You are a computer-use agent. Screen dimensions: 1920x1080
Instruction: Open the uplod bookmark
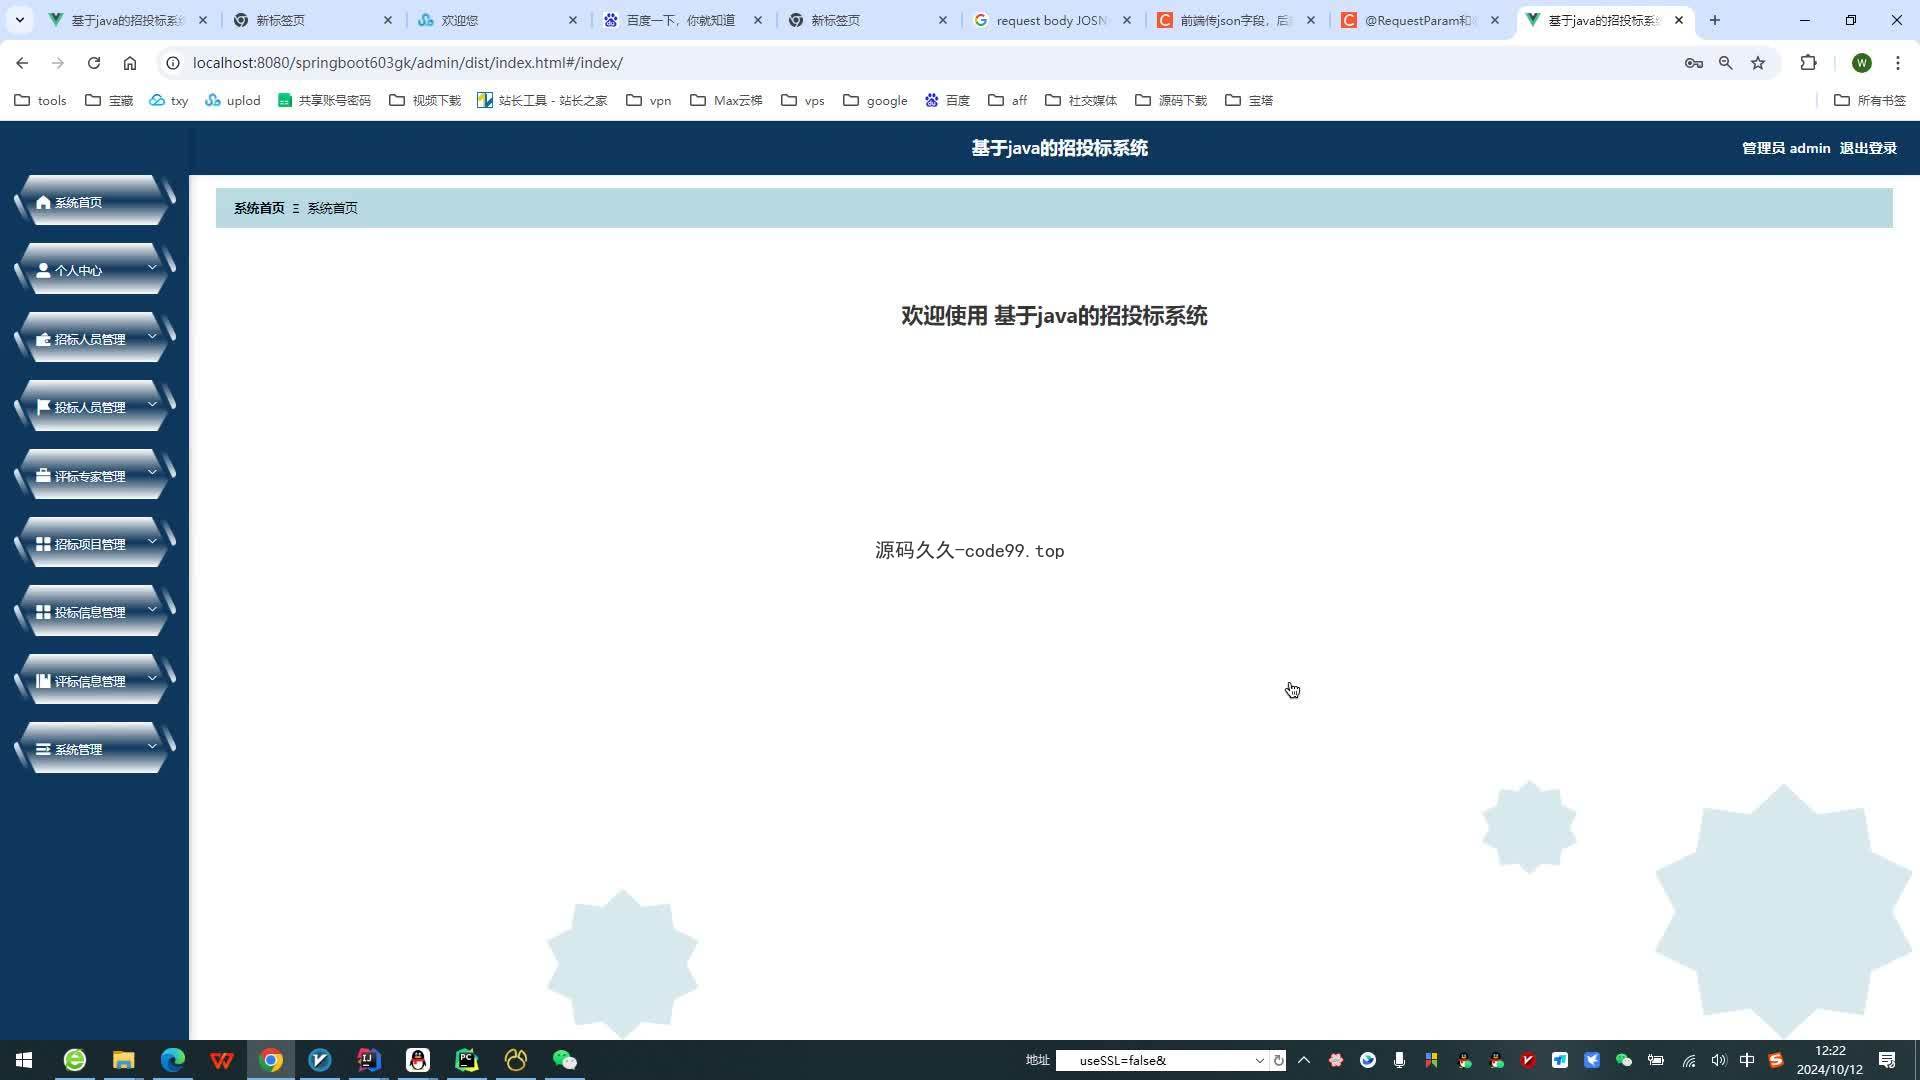coord(232,100)
